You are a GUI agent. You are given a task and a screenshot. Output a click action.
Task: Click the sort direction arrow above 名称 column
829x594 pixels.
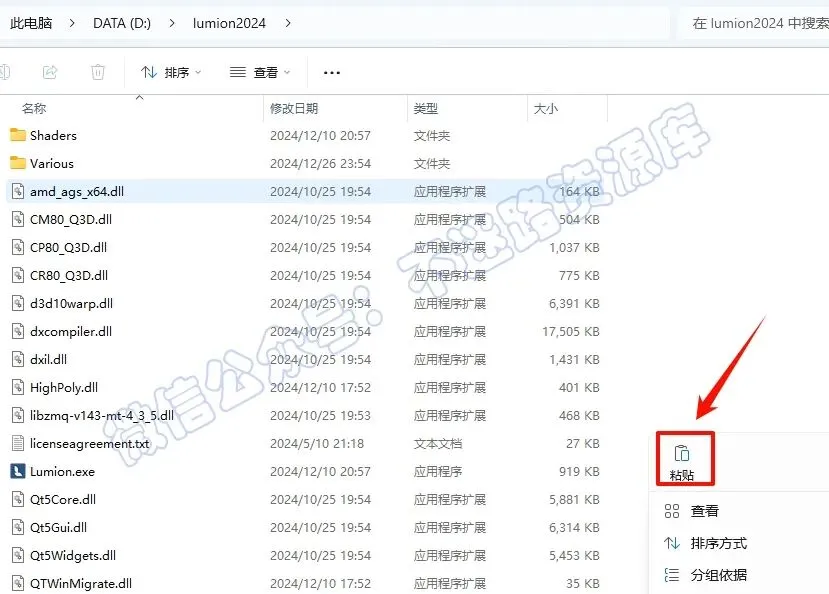[140, 97]
